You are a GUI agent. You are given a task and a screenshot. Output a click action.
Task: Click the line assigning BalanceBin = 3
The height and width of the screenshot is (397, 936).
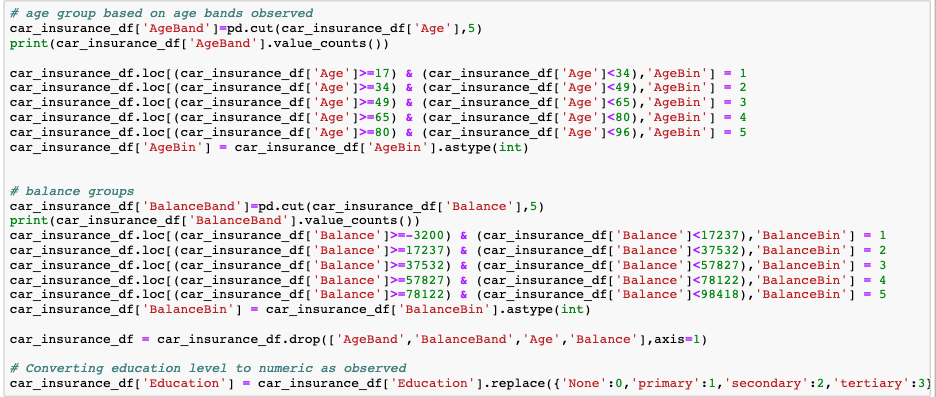[448, 265]
